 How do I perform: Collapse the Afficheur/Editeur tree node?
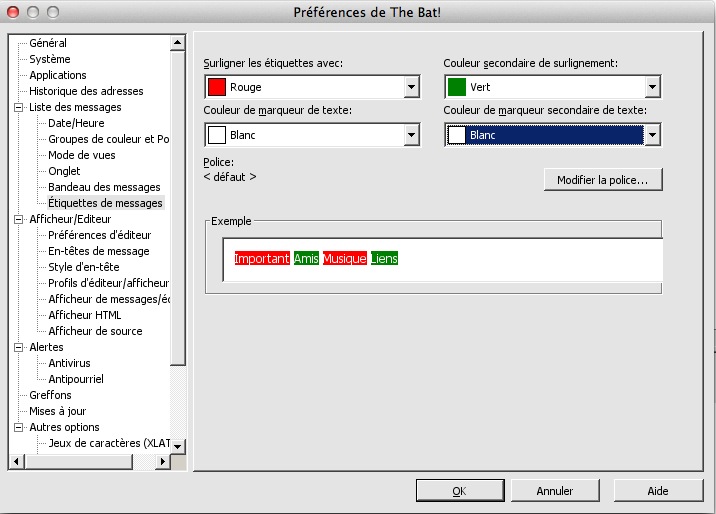point(18,219)
